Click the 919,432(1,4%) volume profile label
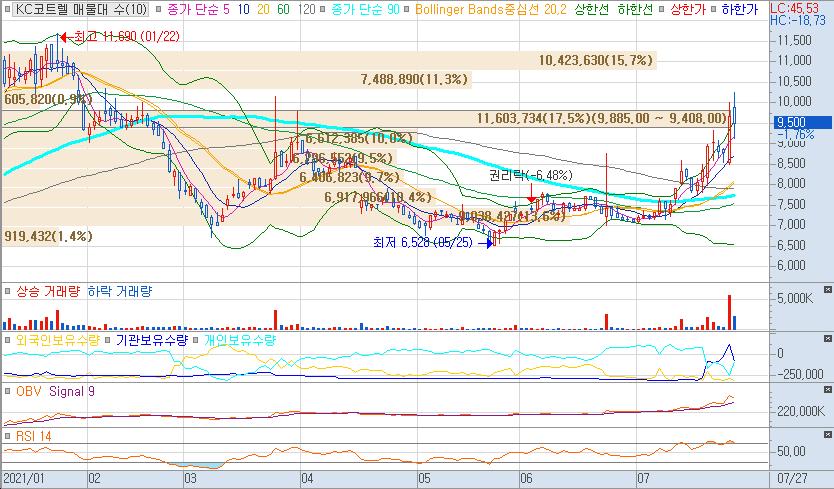 pos(48,236)
